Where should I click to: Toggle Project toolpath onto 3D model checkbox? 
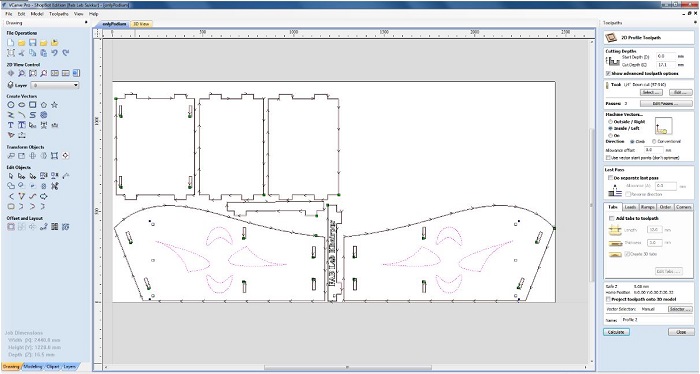[608, 299]
